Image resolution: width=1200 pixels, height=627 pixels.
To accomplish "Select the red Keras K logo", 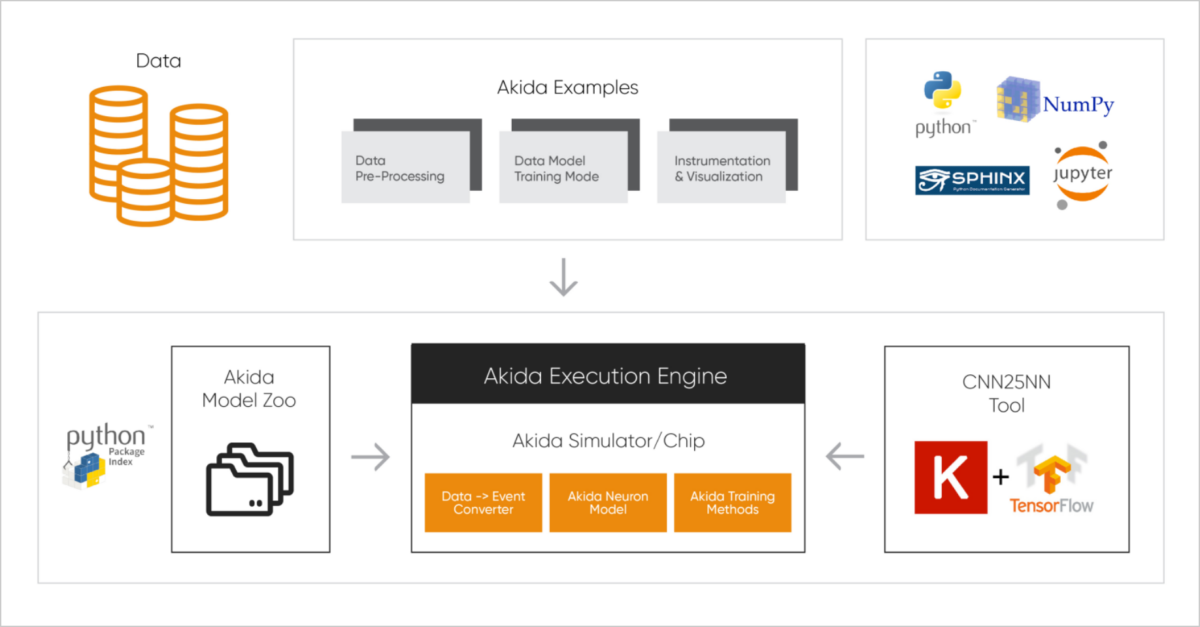I will click(950, 477).
